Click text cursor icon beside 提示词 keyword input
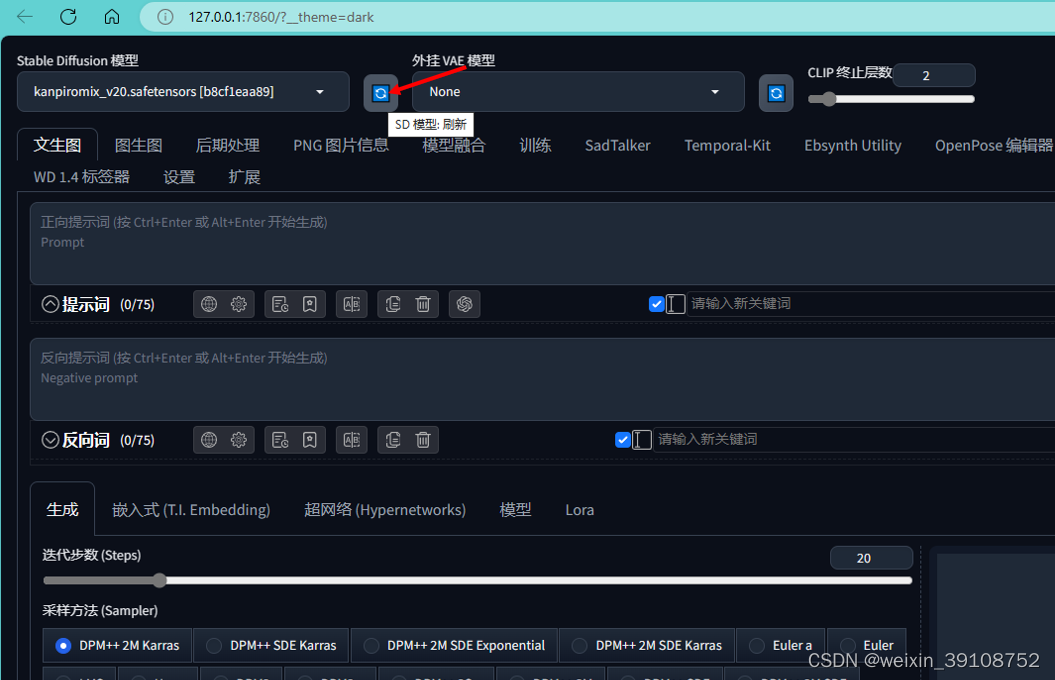 (676, 304)
